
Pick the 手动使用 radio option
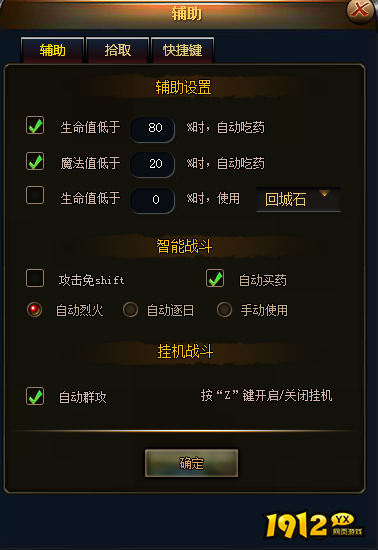pyautogui.click(x=224, y=310)
